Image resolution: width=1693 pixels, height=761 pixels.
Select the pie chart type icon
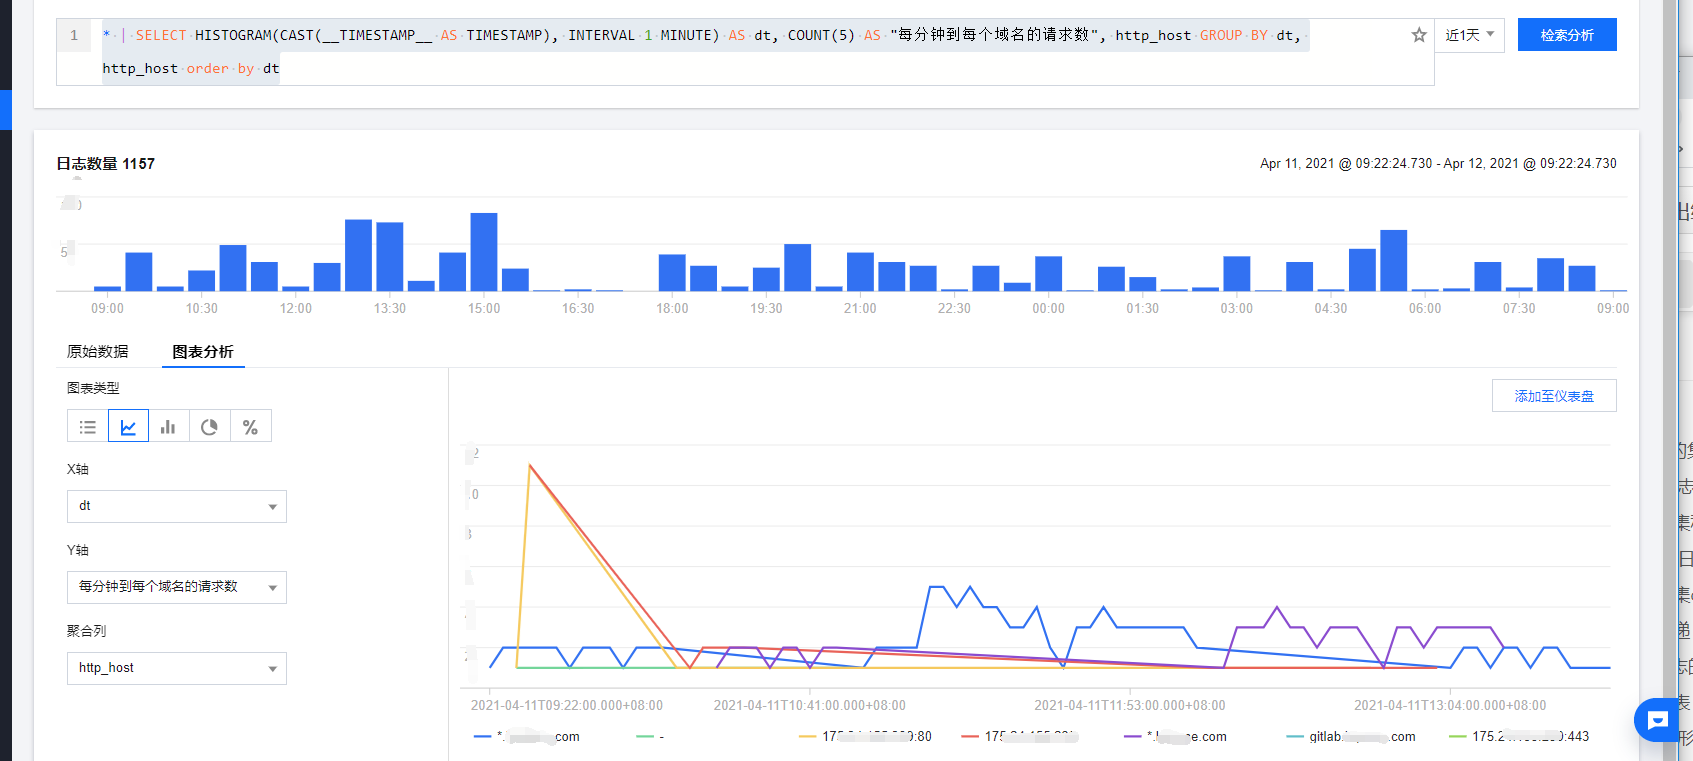pyautogui.click(x=209, y=427)
